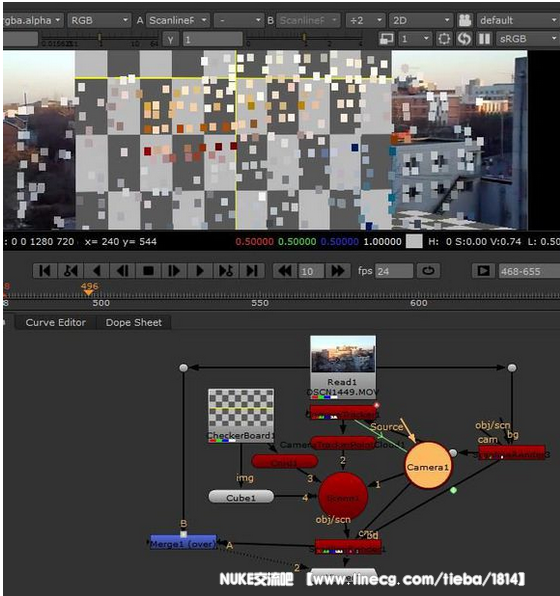The height and width of the screenshot is (596, 560).
Task: Switch to the Curve Editor tab
Action: [x=56, y=323]
